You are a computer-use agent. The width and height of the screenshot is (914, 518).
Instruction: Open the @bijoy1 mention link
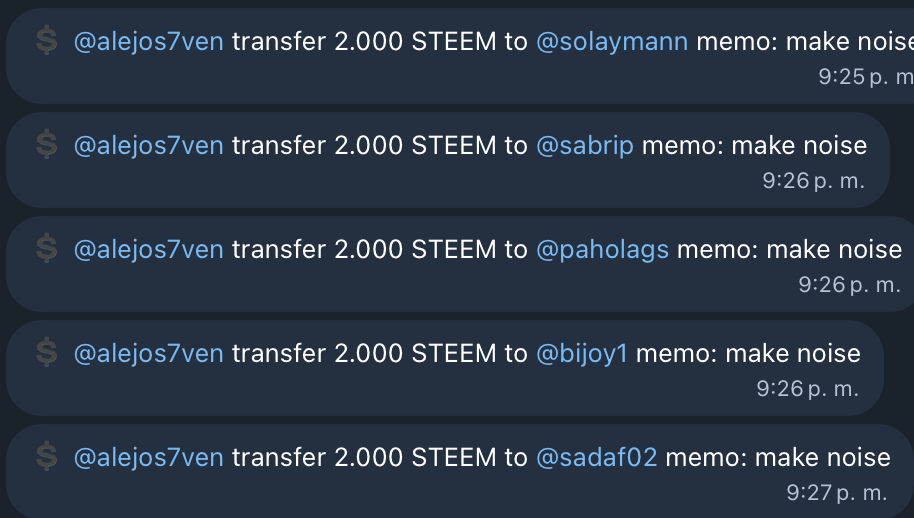coord(582,354)
